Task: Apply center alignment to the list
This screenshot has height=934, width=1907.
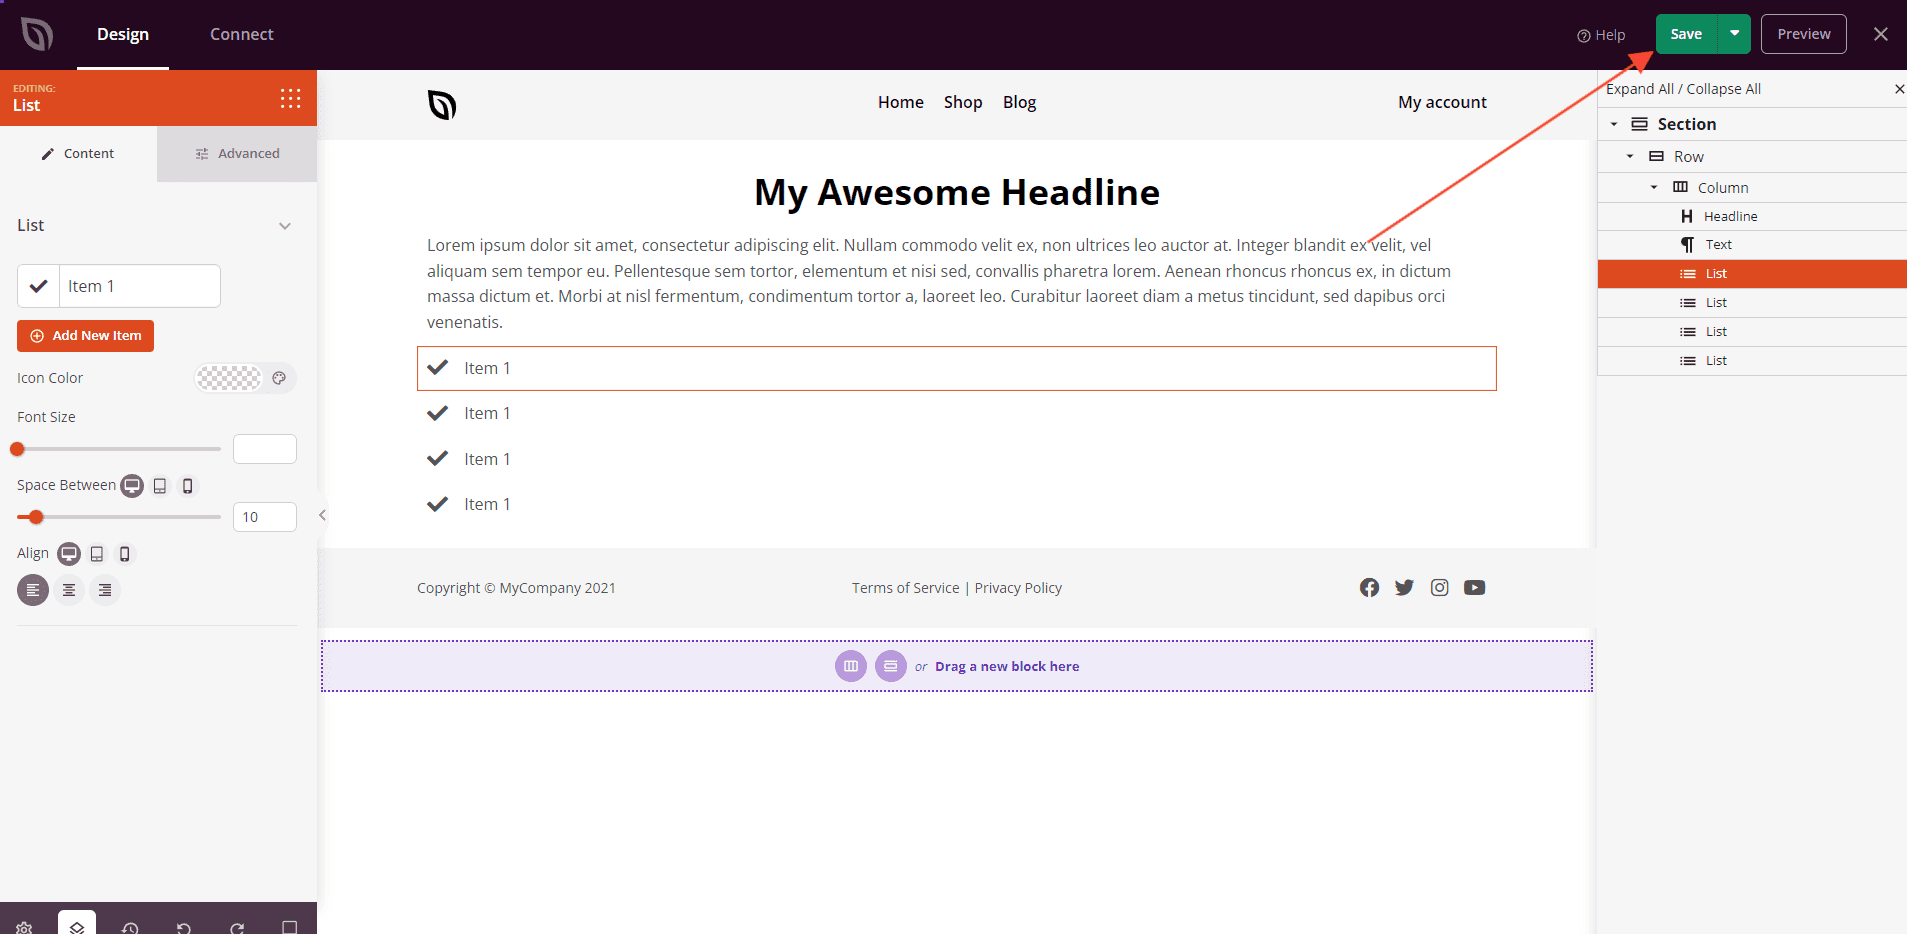Action: [x=69, y=590]
